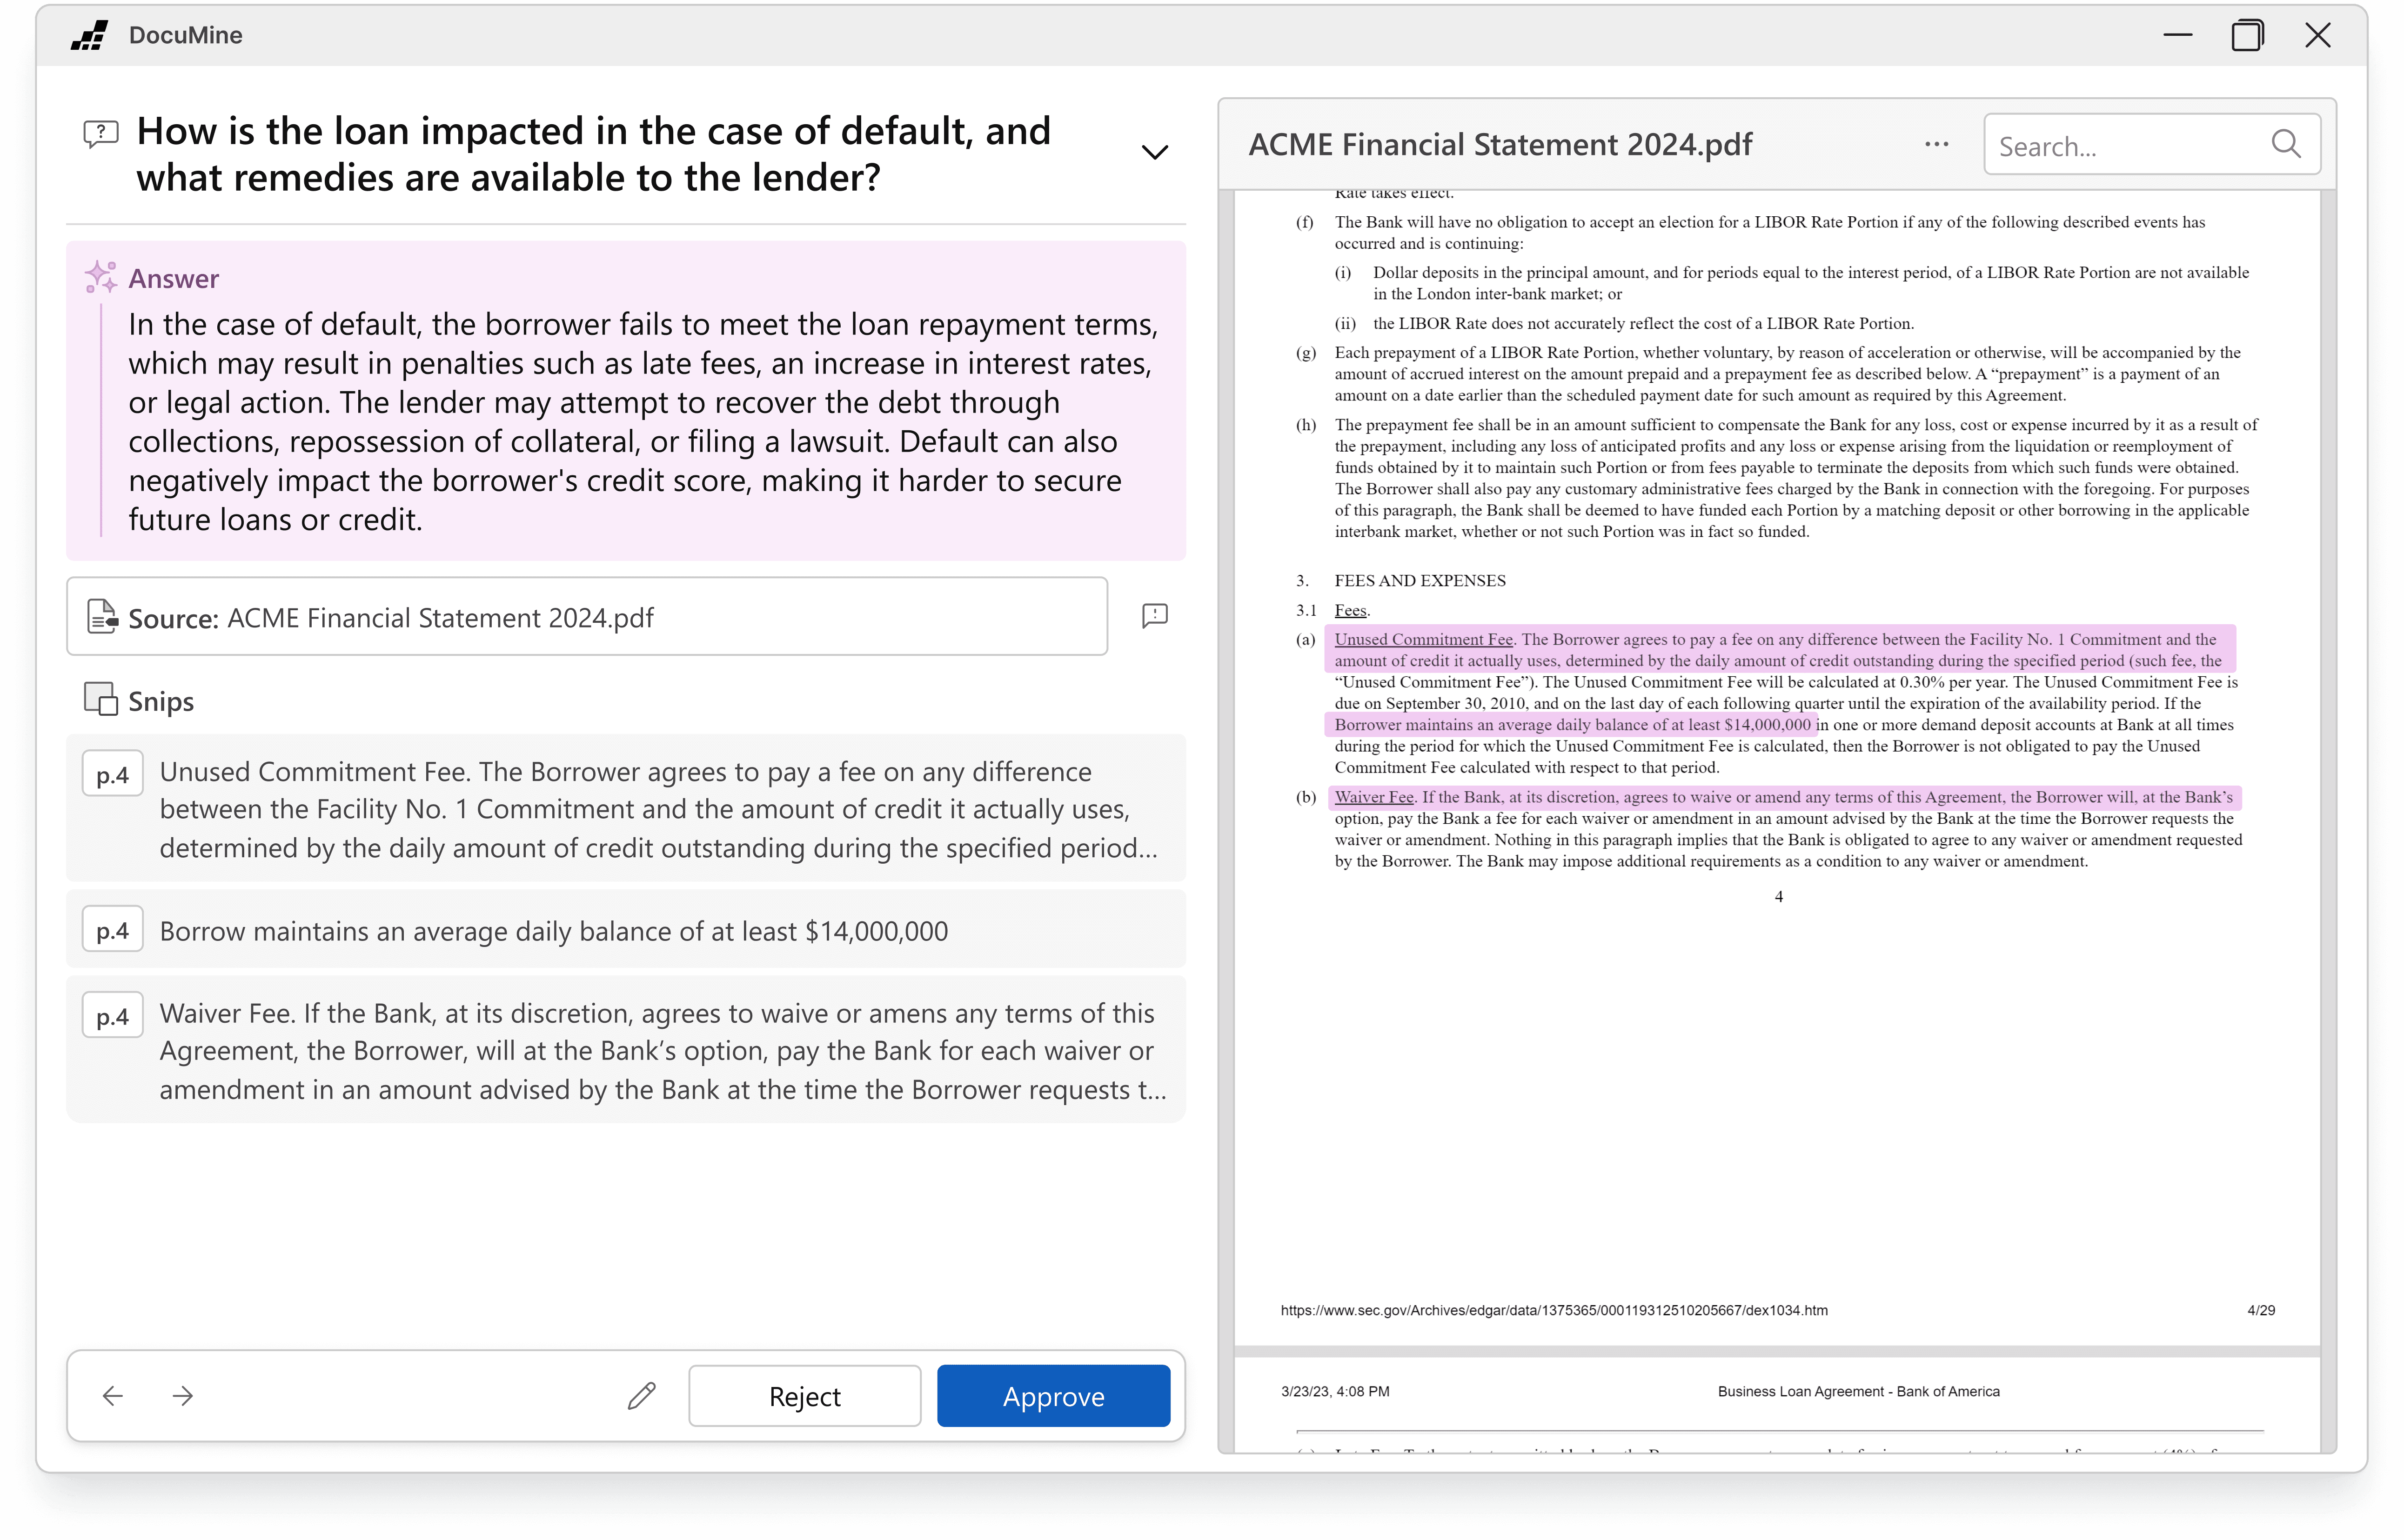The width and height of the screenshot is (2404, 1540).
Task: Go to previous question with left arrow
Action: pos(113,1395)
